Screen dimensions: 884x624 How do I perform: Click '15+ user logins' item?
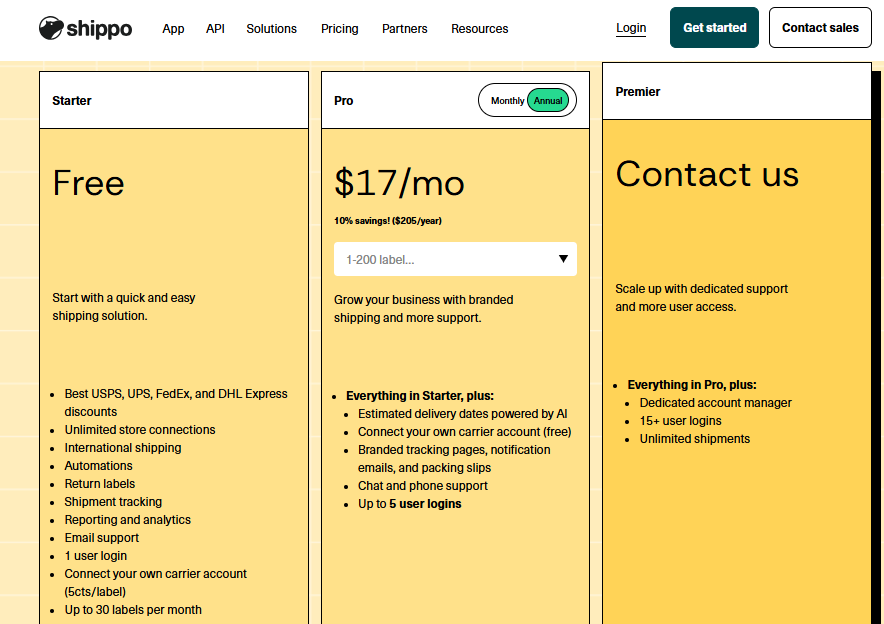click(680, 421)
